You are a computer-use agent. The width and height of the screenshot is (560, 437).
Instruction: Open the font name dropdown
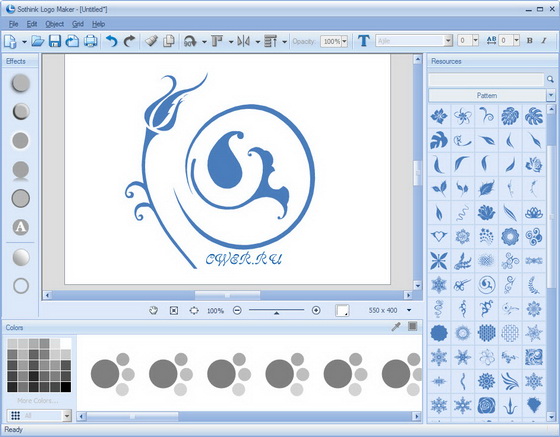(x=448, y=41)
